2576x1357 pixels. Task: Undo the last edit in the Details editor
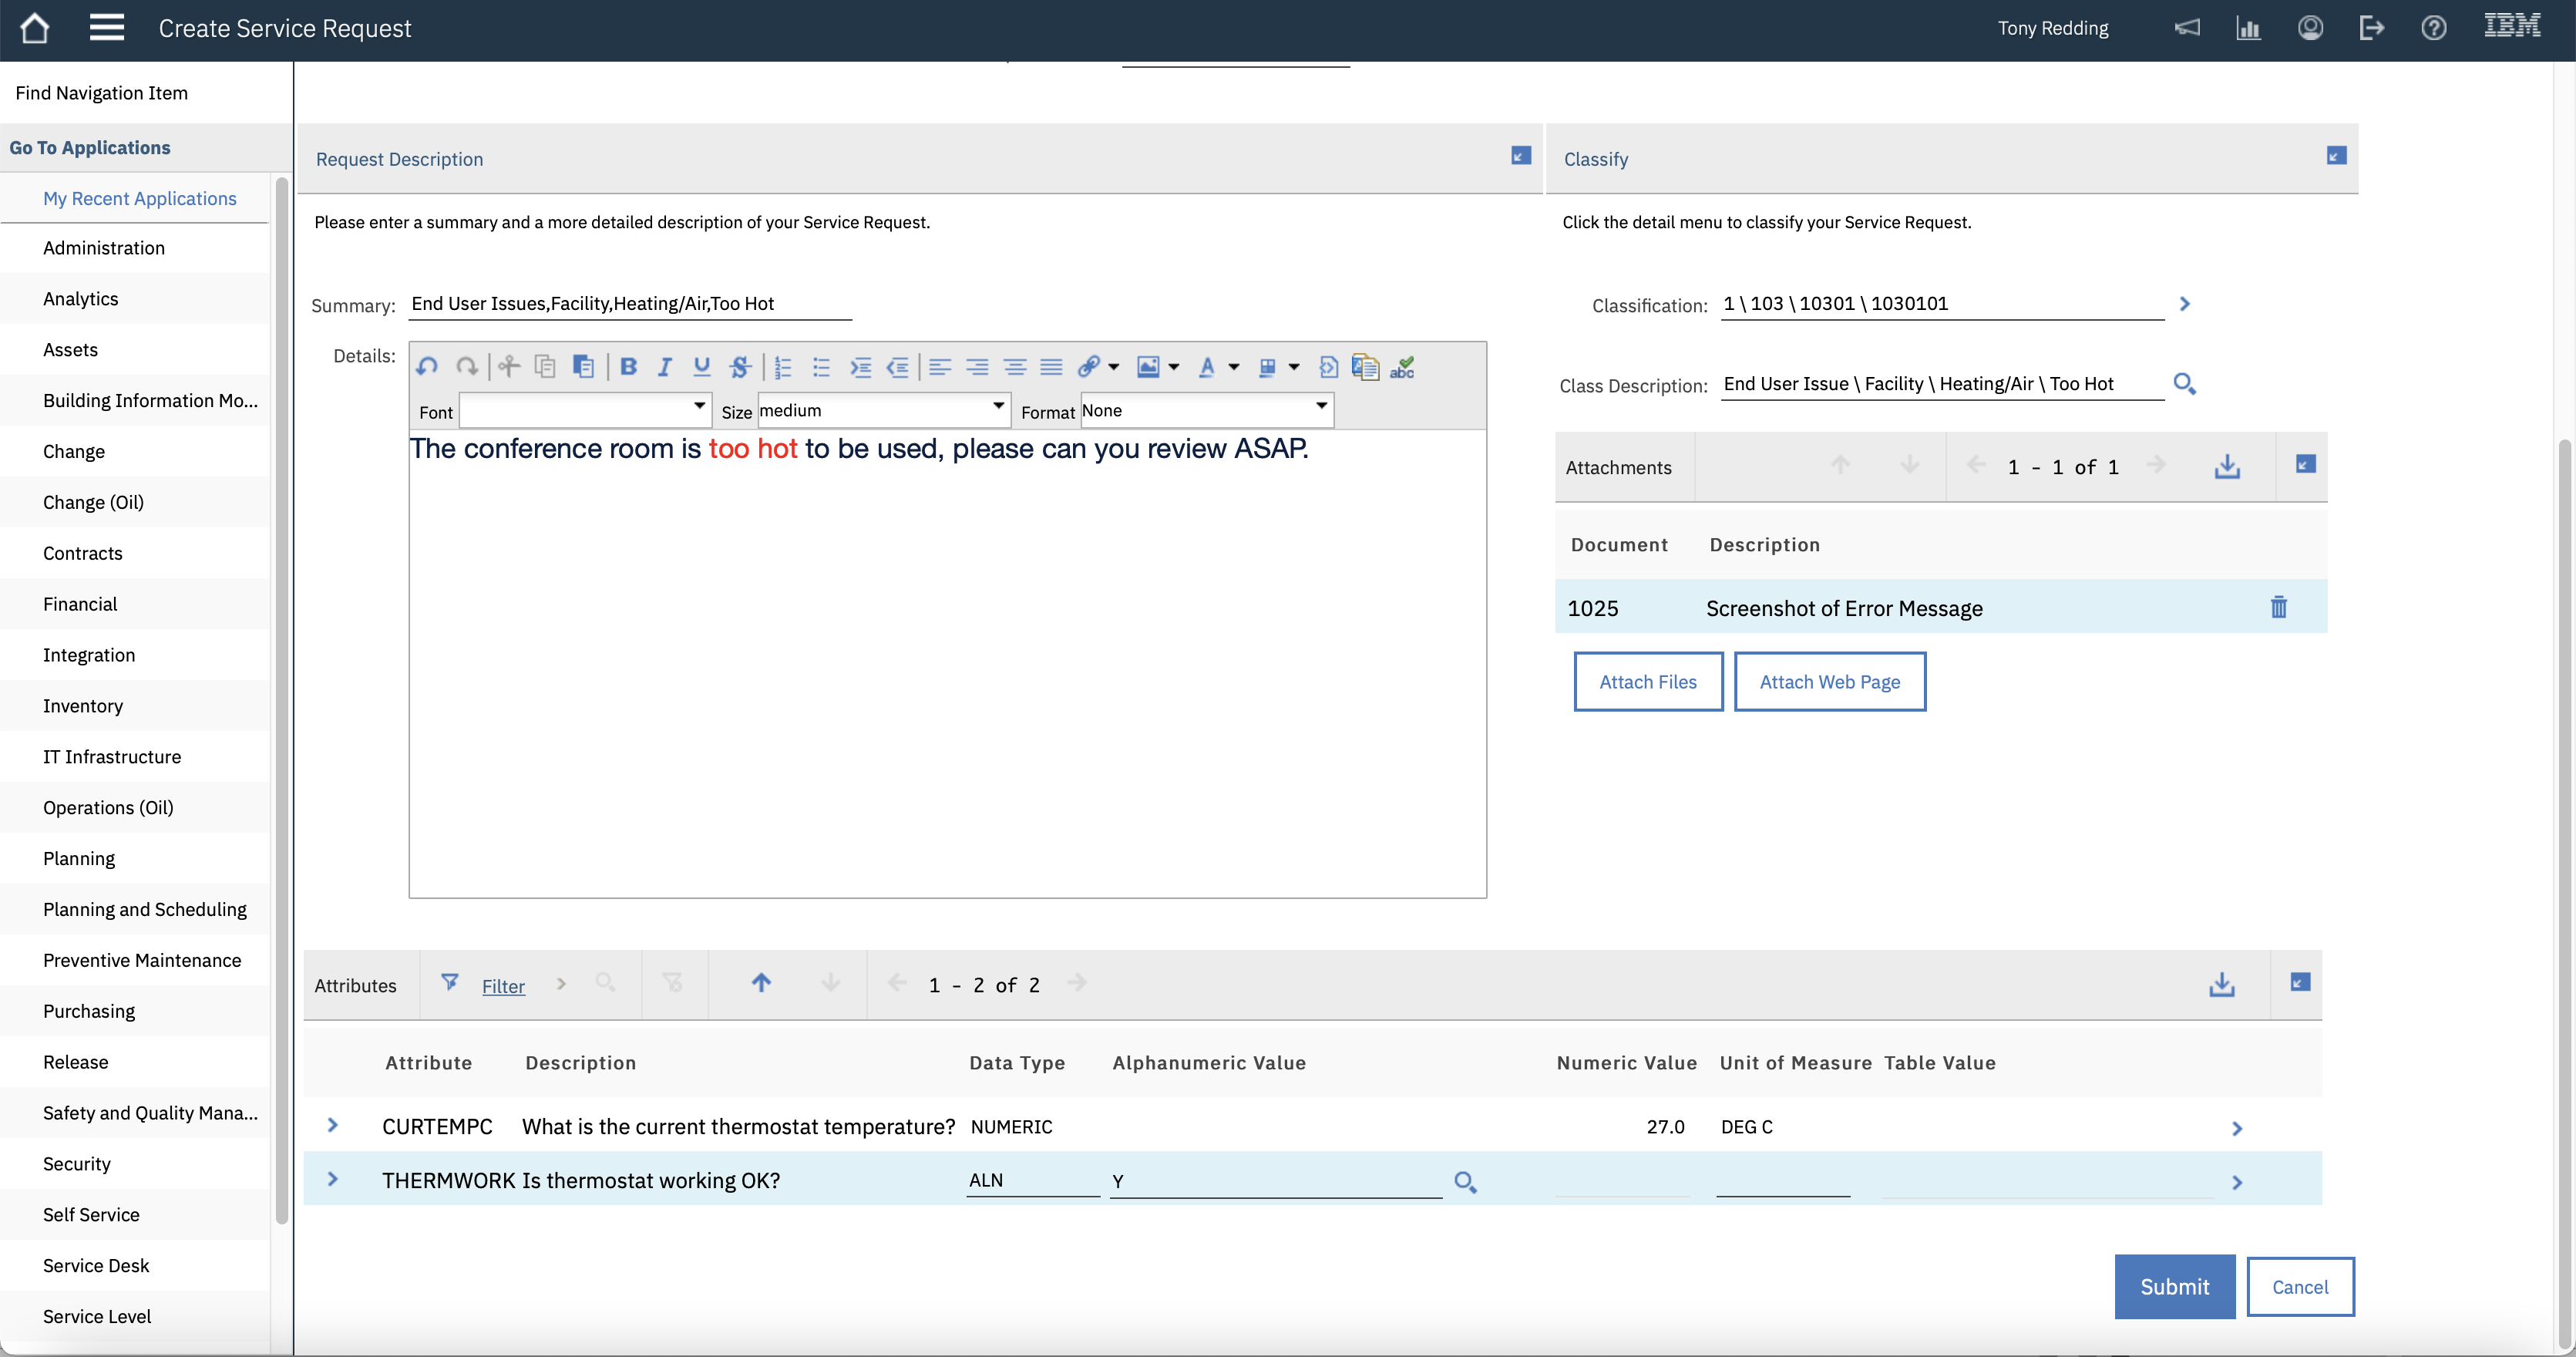pos(427,366)
